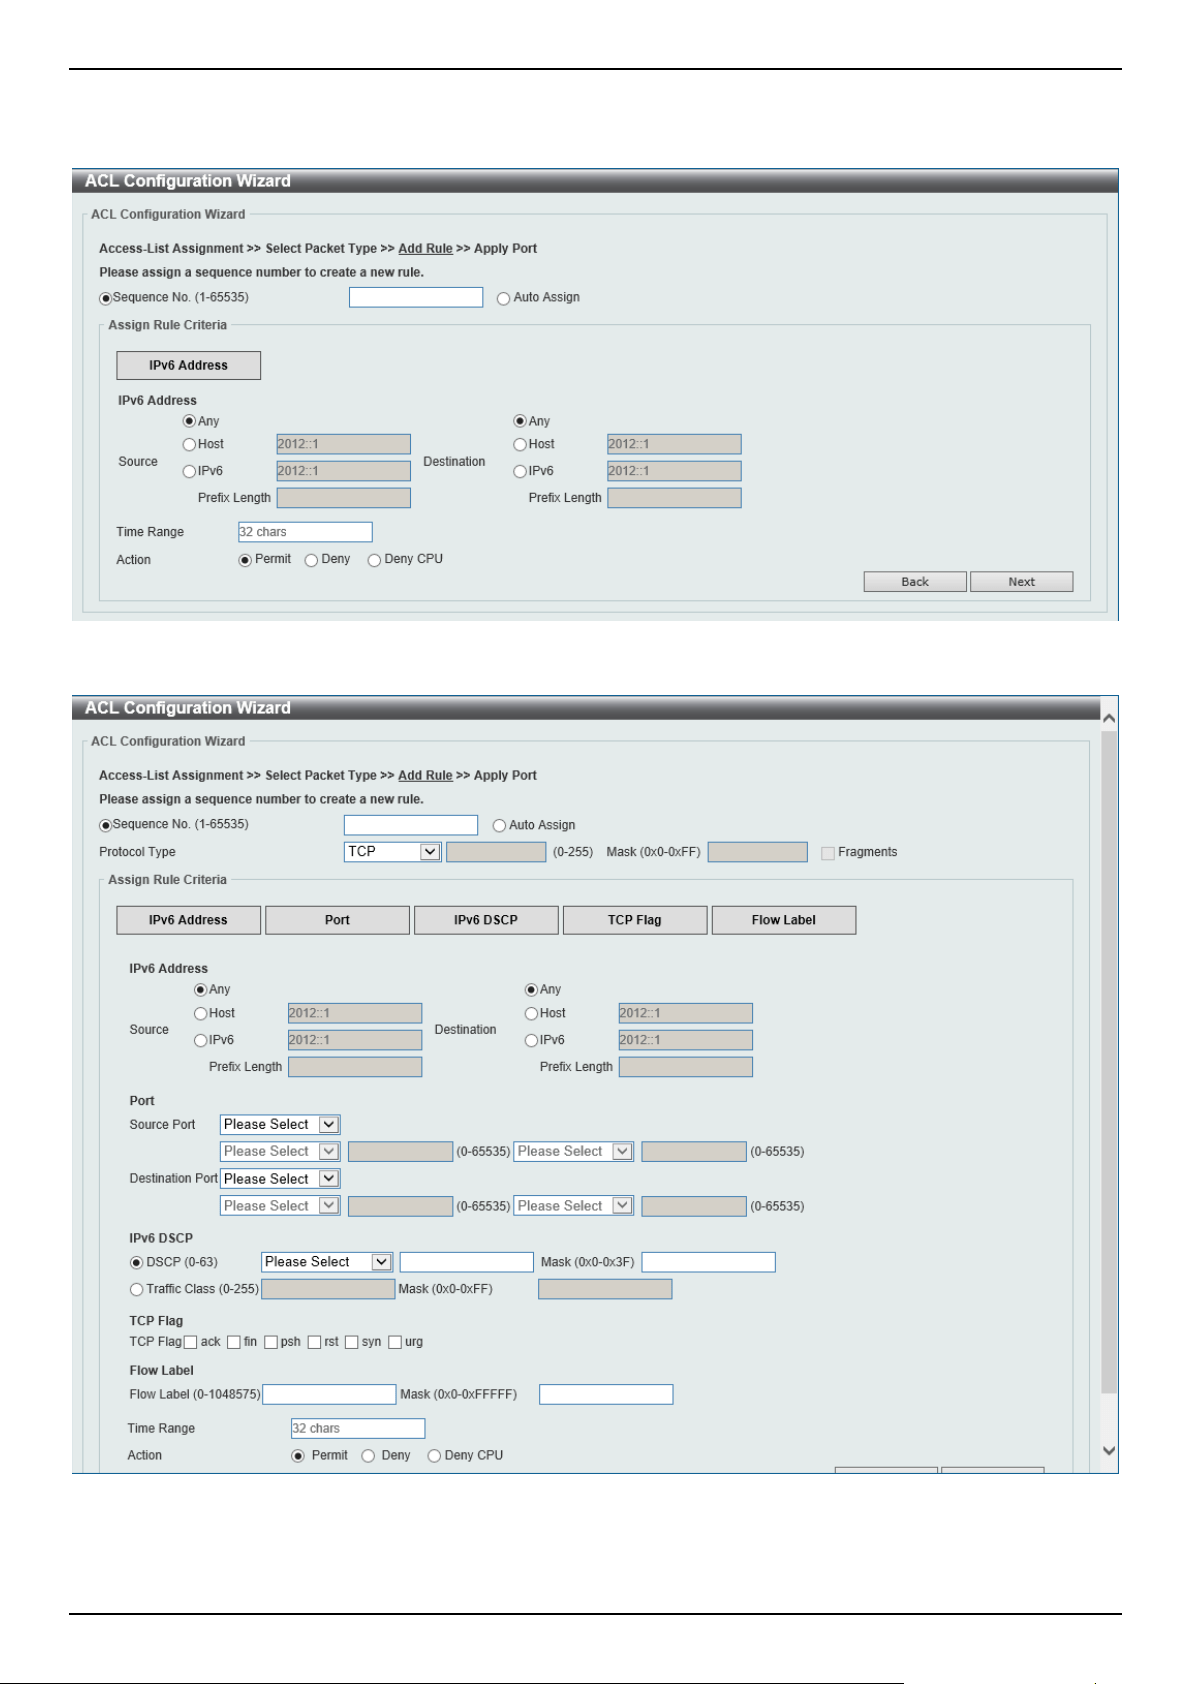Image resolution: width=1192 pixels, height=1684 pixels.
Task: Click IPv6 Address tab in upper wizard
Action: point(188,365)
